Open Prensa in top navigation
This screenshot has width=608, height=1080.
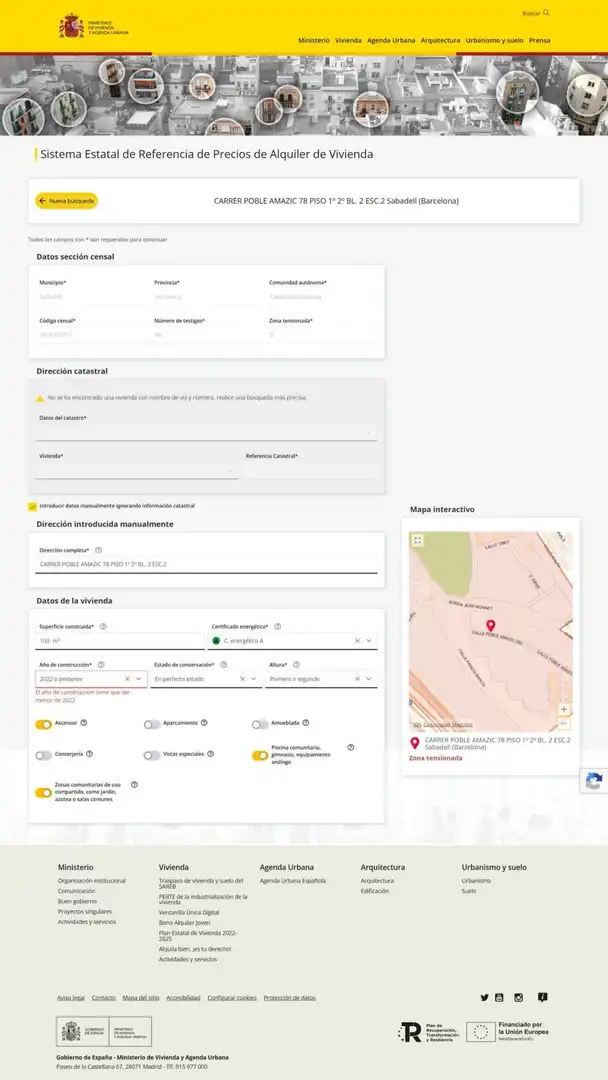pos(540,40)
